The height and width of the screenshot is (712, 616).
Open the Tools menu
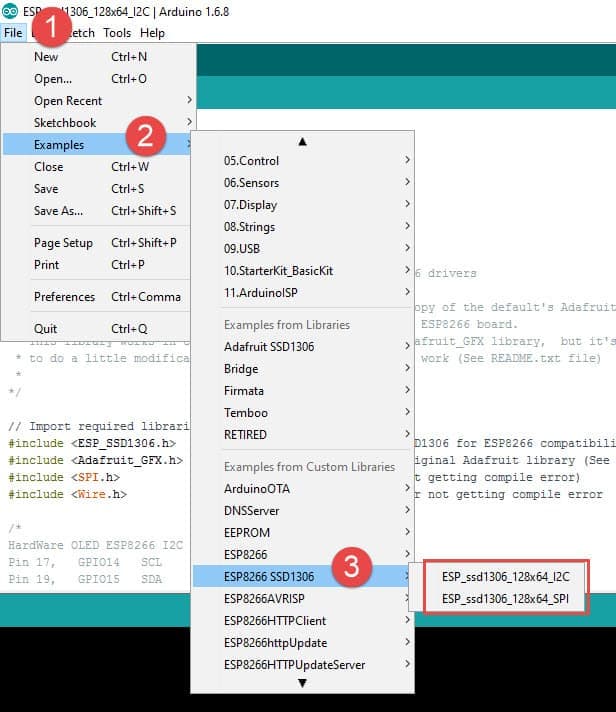pyautogui.click(x=117, y=33)
